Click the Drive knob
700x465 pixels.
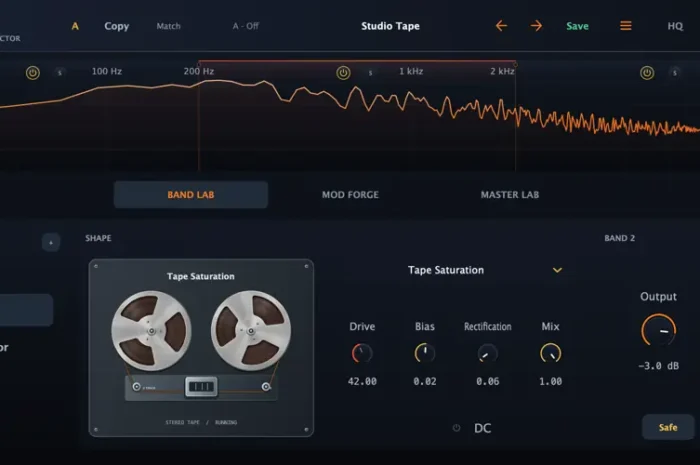[x=362, y=353]
